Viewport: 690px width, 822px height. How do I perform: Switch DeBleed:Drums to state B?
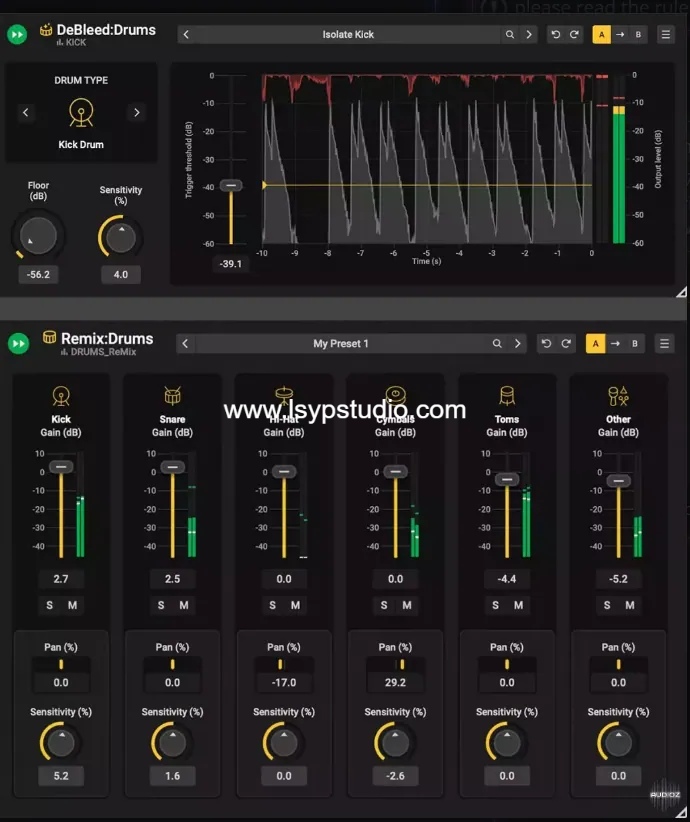(638, 35)
